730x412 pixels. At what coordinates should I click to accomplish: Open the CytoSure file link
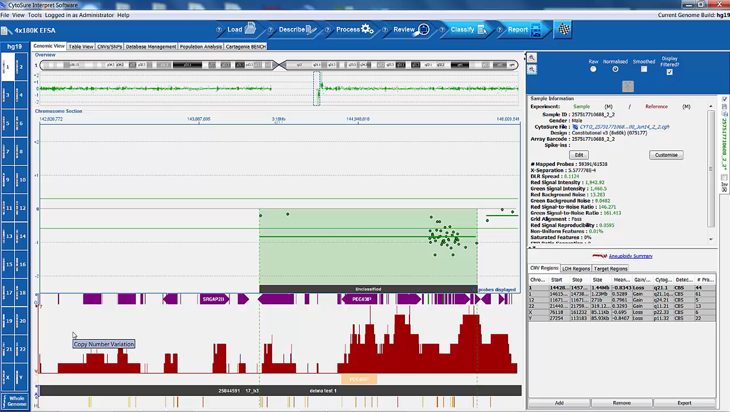624,127
